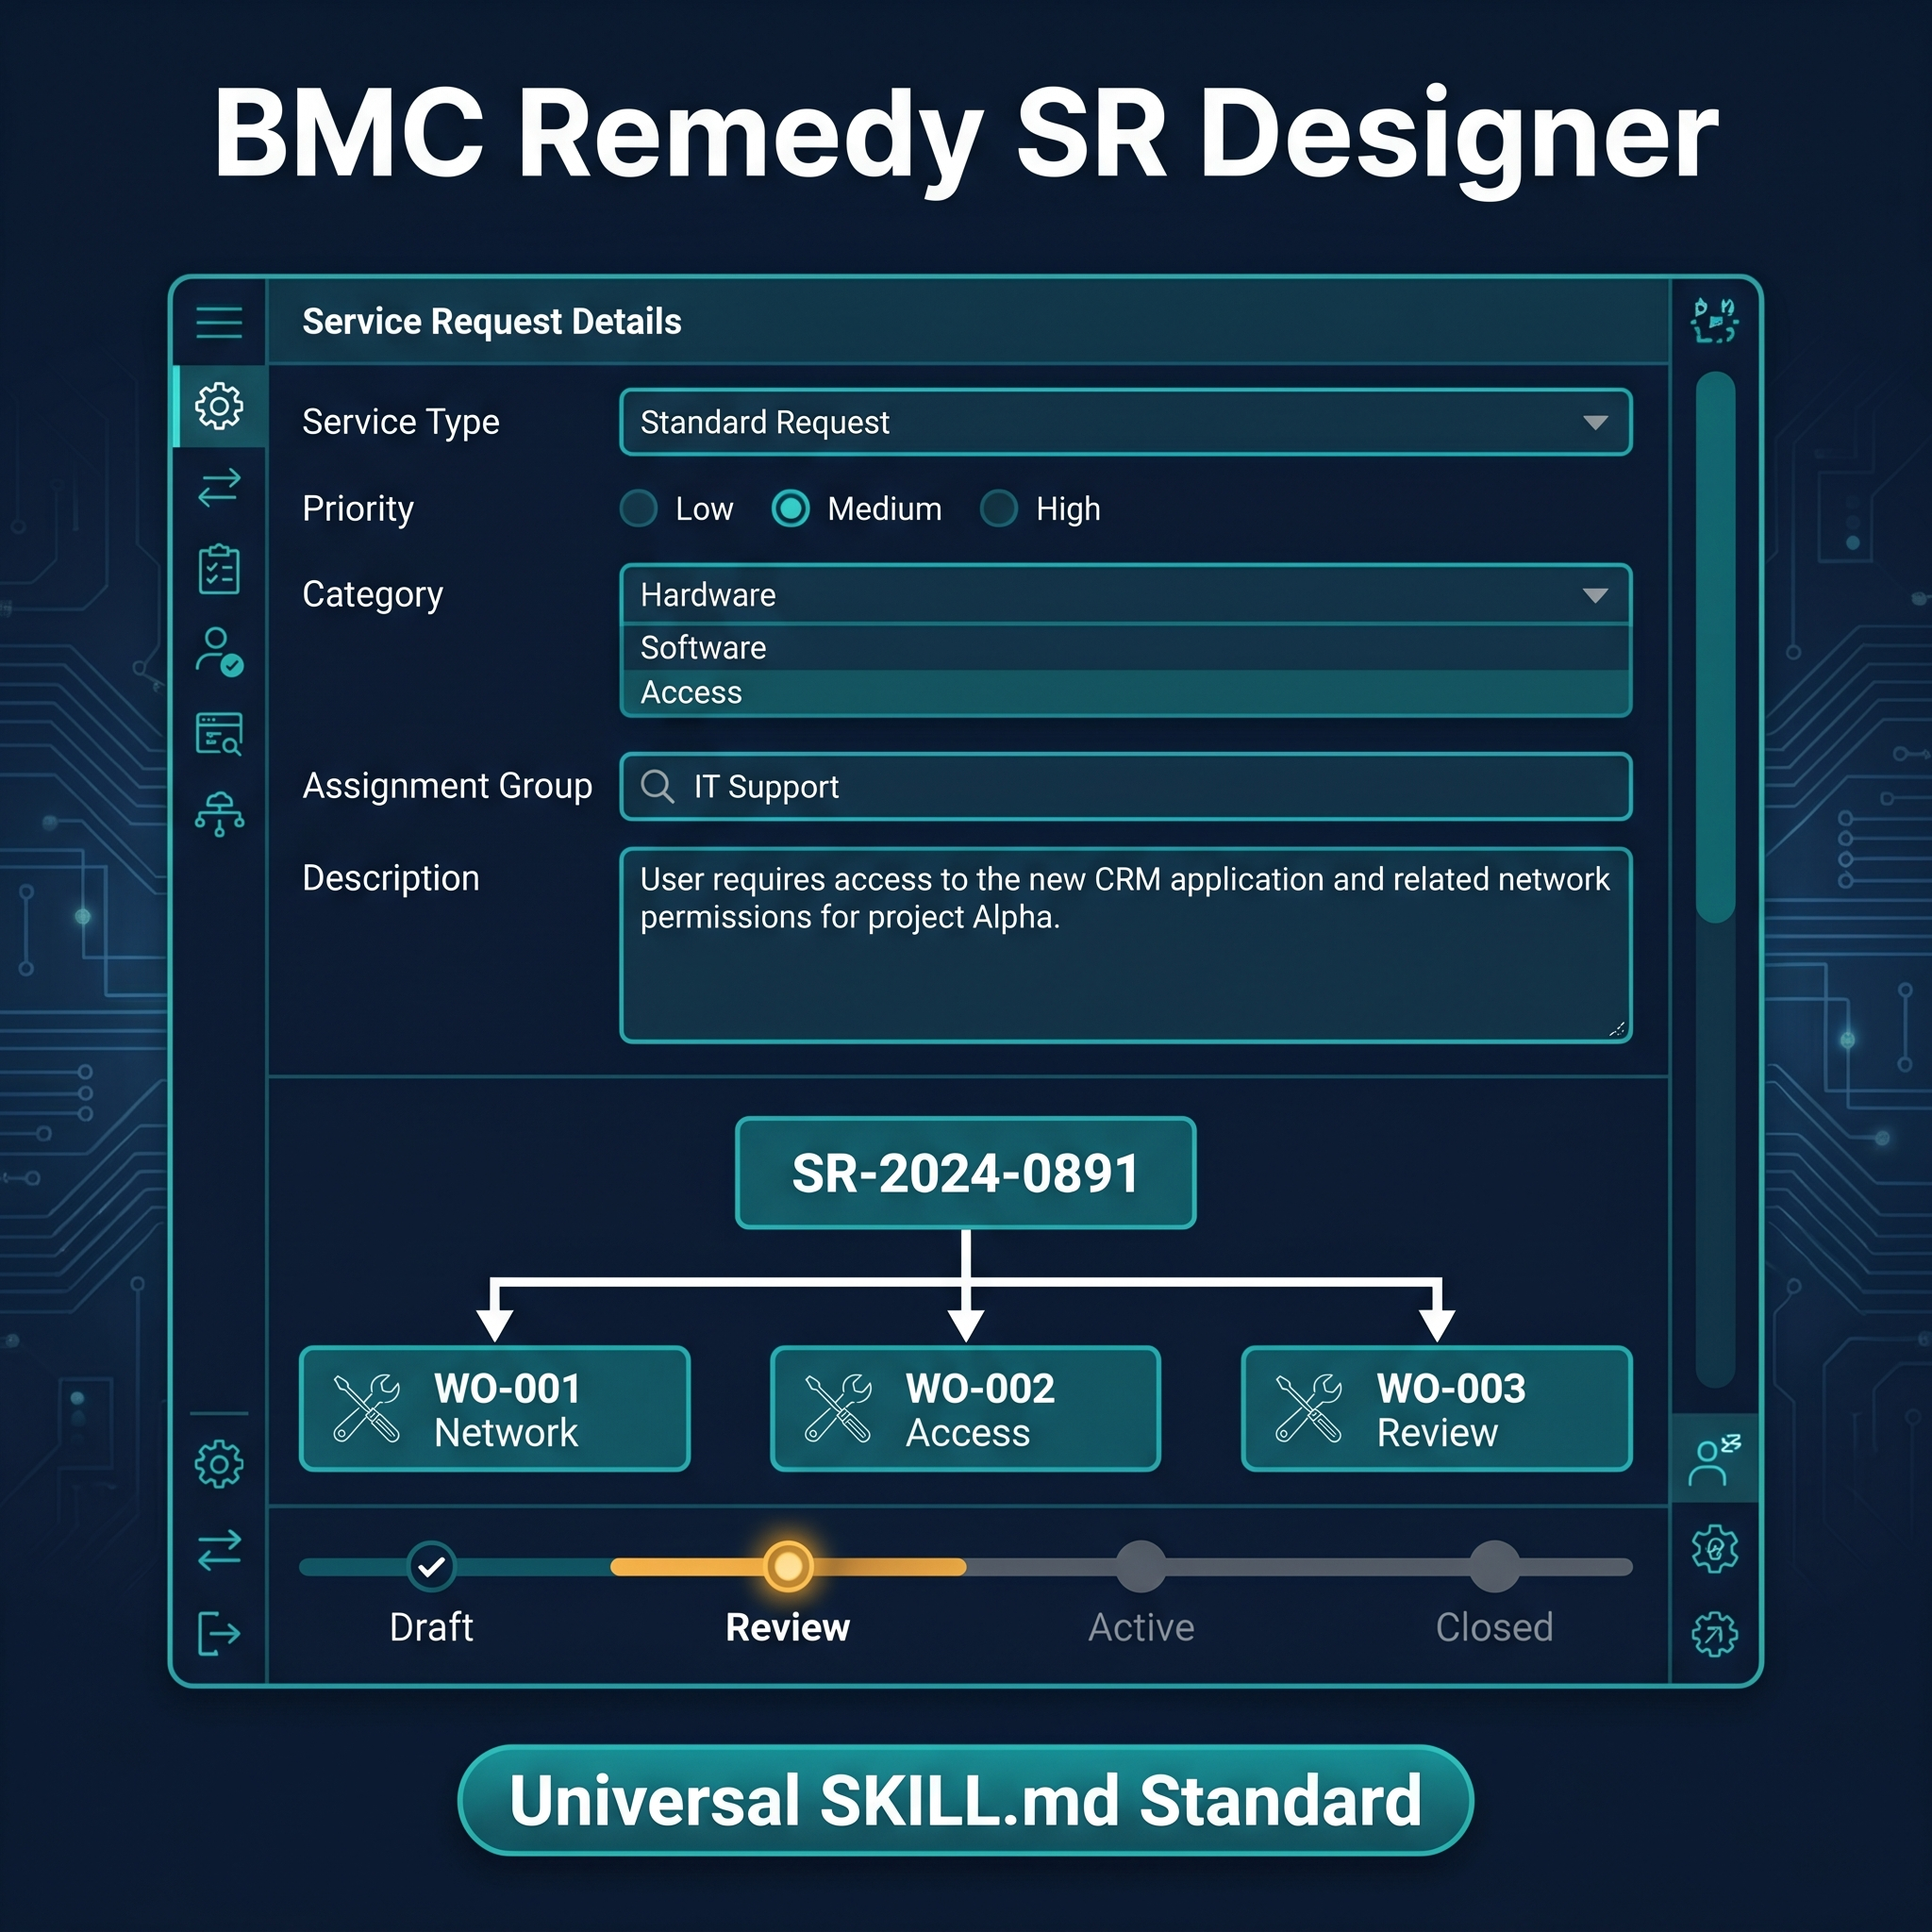Click the orange Review stage marker
This screenshot has height=1932, width=1932.
pos(788,1566)
